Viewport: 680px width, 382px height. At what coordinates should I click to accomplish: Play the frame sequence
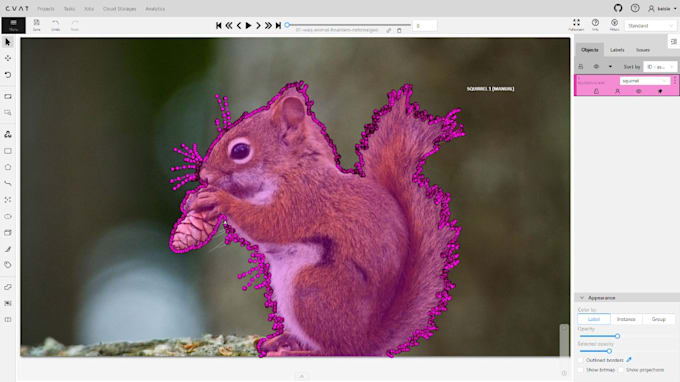[248, 26]
